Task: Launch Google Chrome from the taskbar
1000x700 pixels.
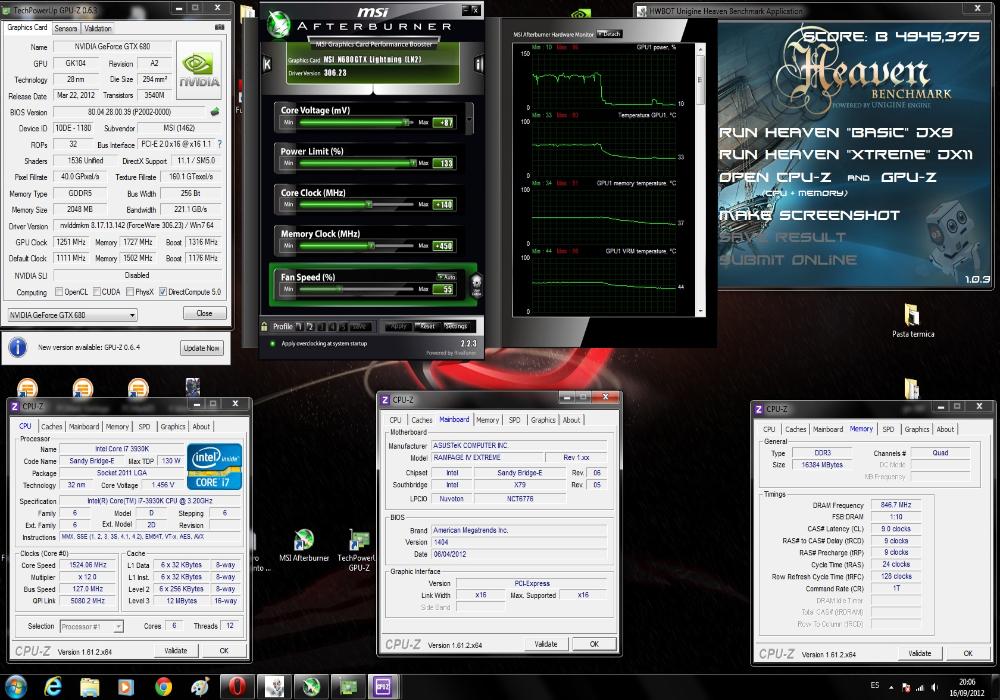Action: (163, 687)
